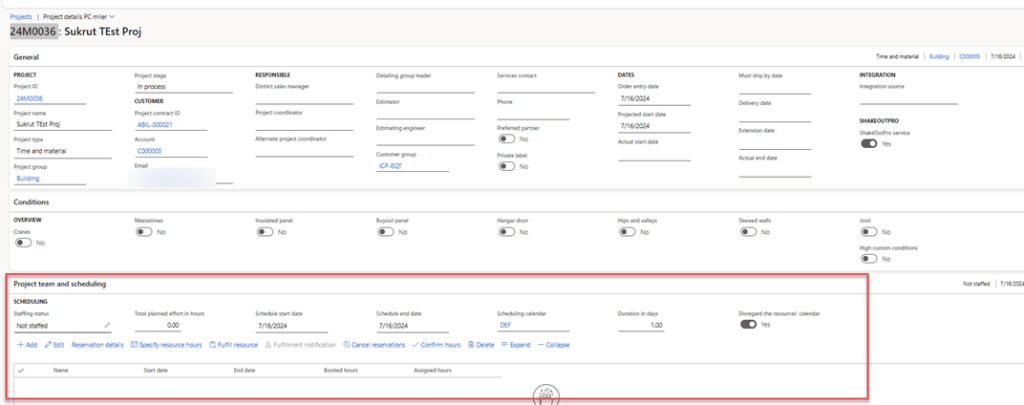Collapse the resource grid rows
Screen dimensions: 1024x405
553,344
